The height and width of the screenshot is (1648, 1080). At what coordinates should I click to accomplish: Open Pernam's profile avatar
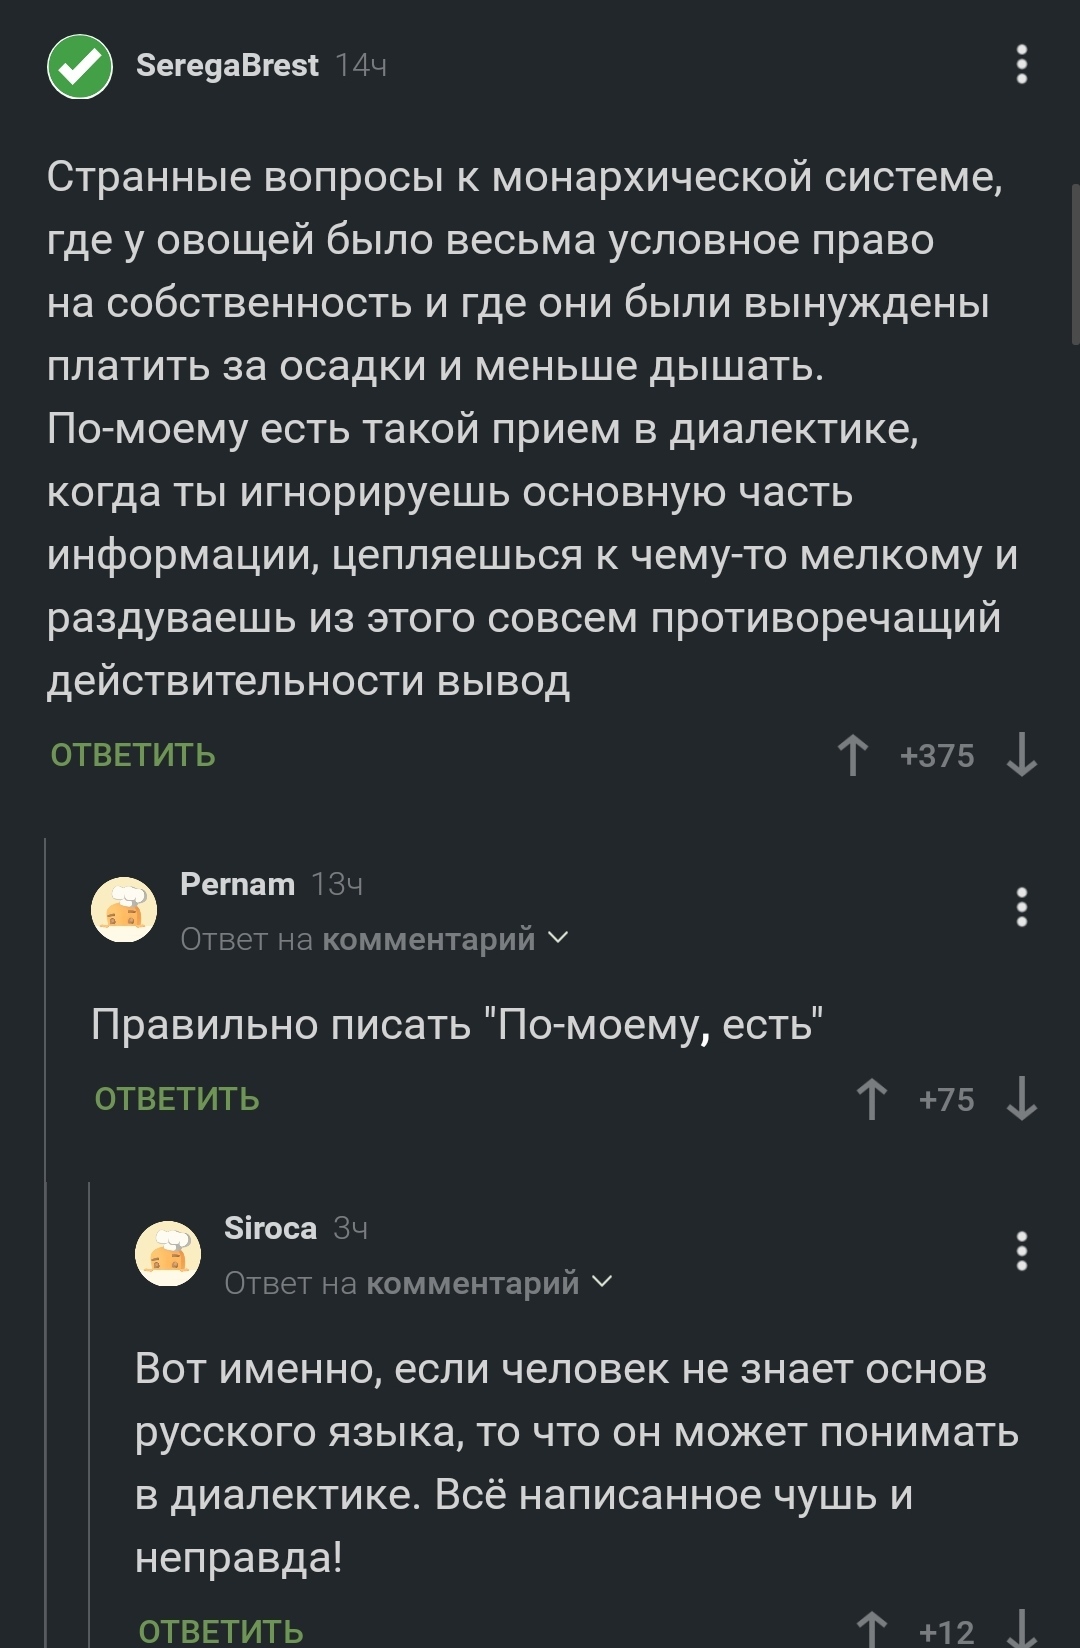pyautogui.click(x=124, y=910)
